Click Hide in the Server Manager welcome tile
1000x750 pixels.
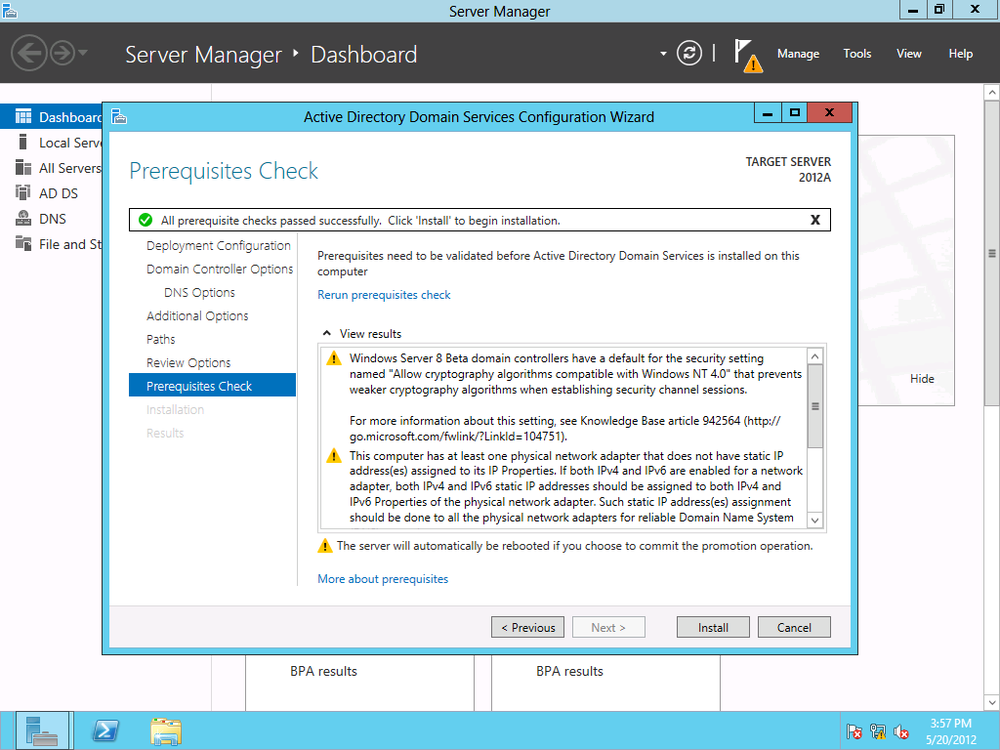click(922, 379)
